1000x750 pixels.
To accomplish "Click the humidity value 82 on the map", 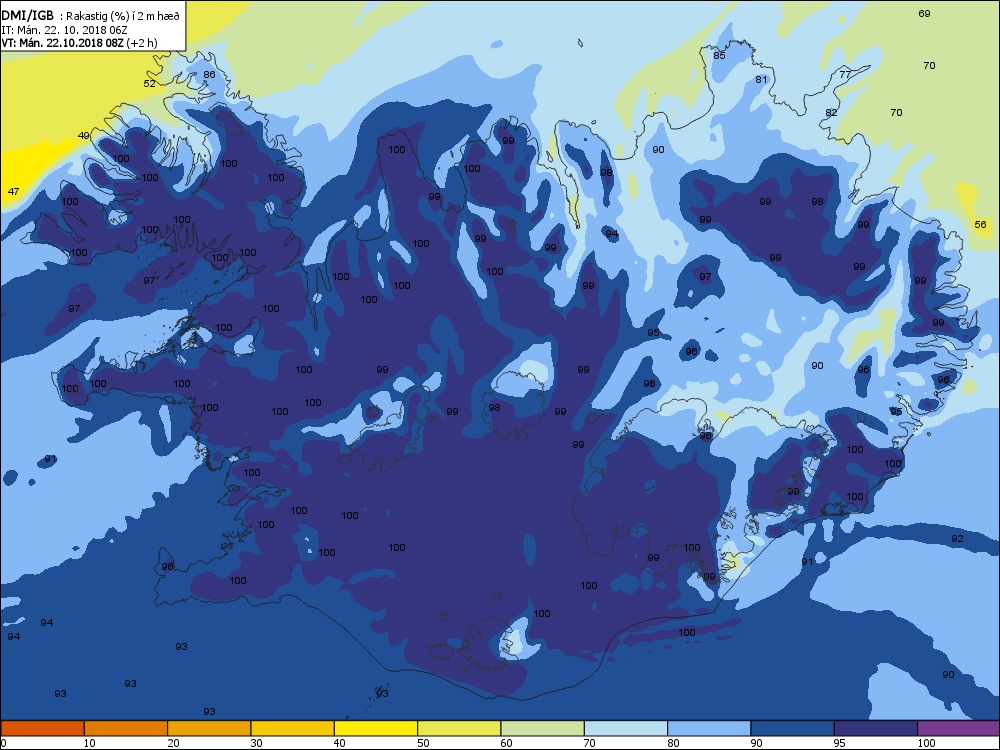I will point(831,113).
